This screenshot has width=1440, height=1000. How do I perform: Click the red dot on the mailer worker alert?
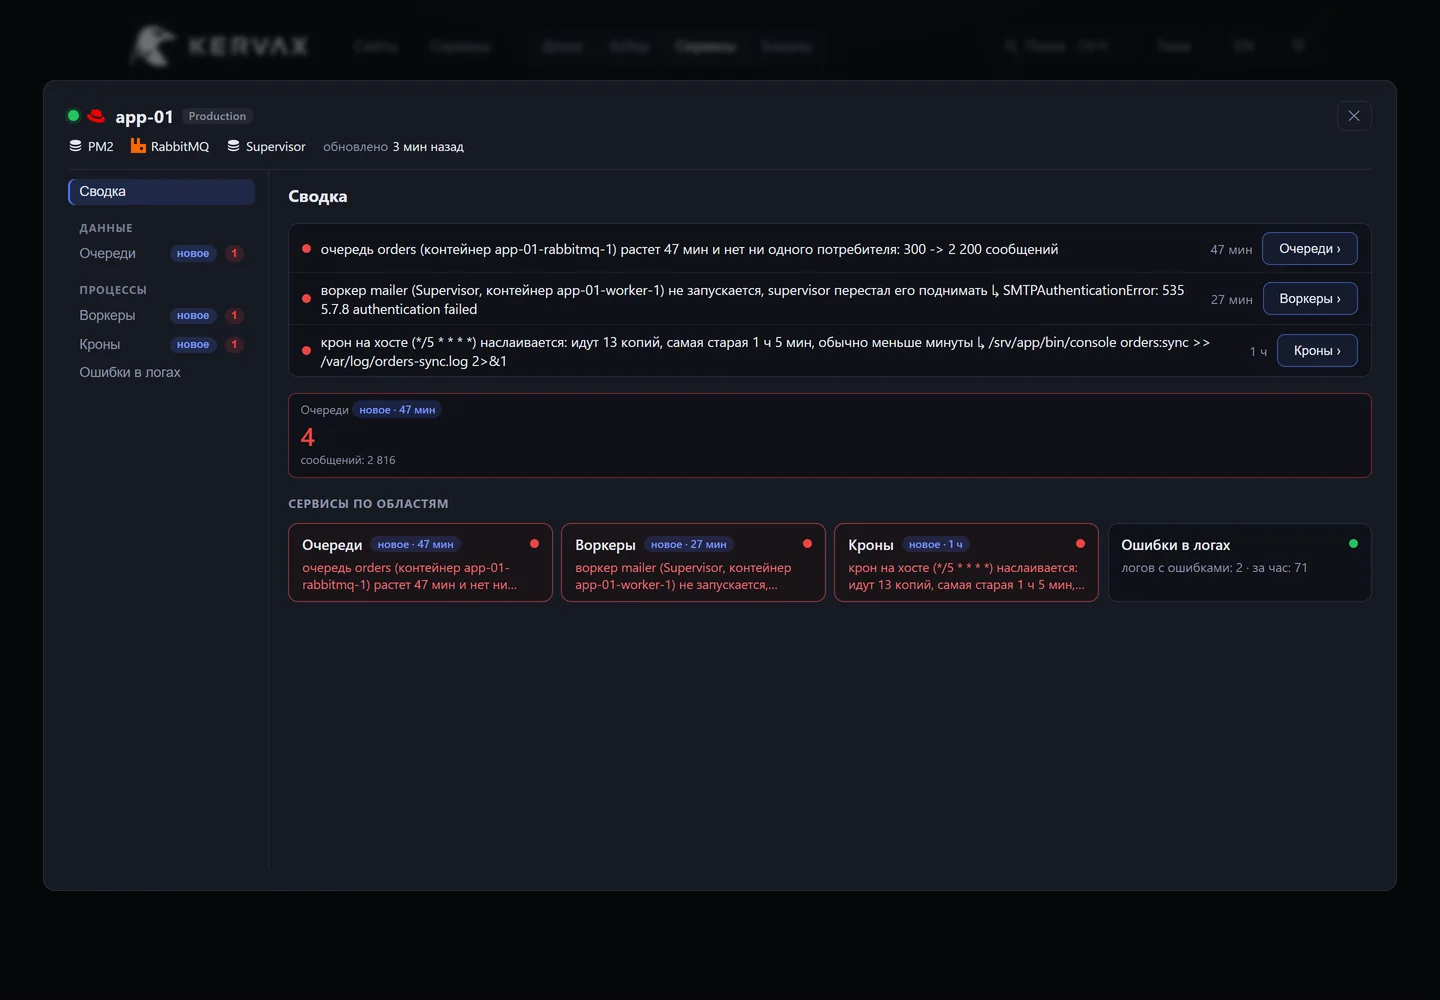click(306, 299)
